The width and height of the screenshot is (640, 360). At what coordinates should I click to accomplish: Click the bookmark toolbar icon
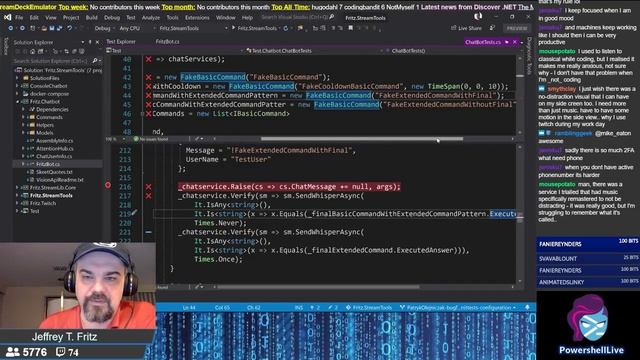pyautogui.click(x=350, y=28)
